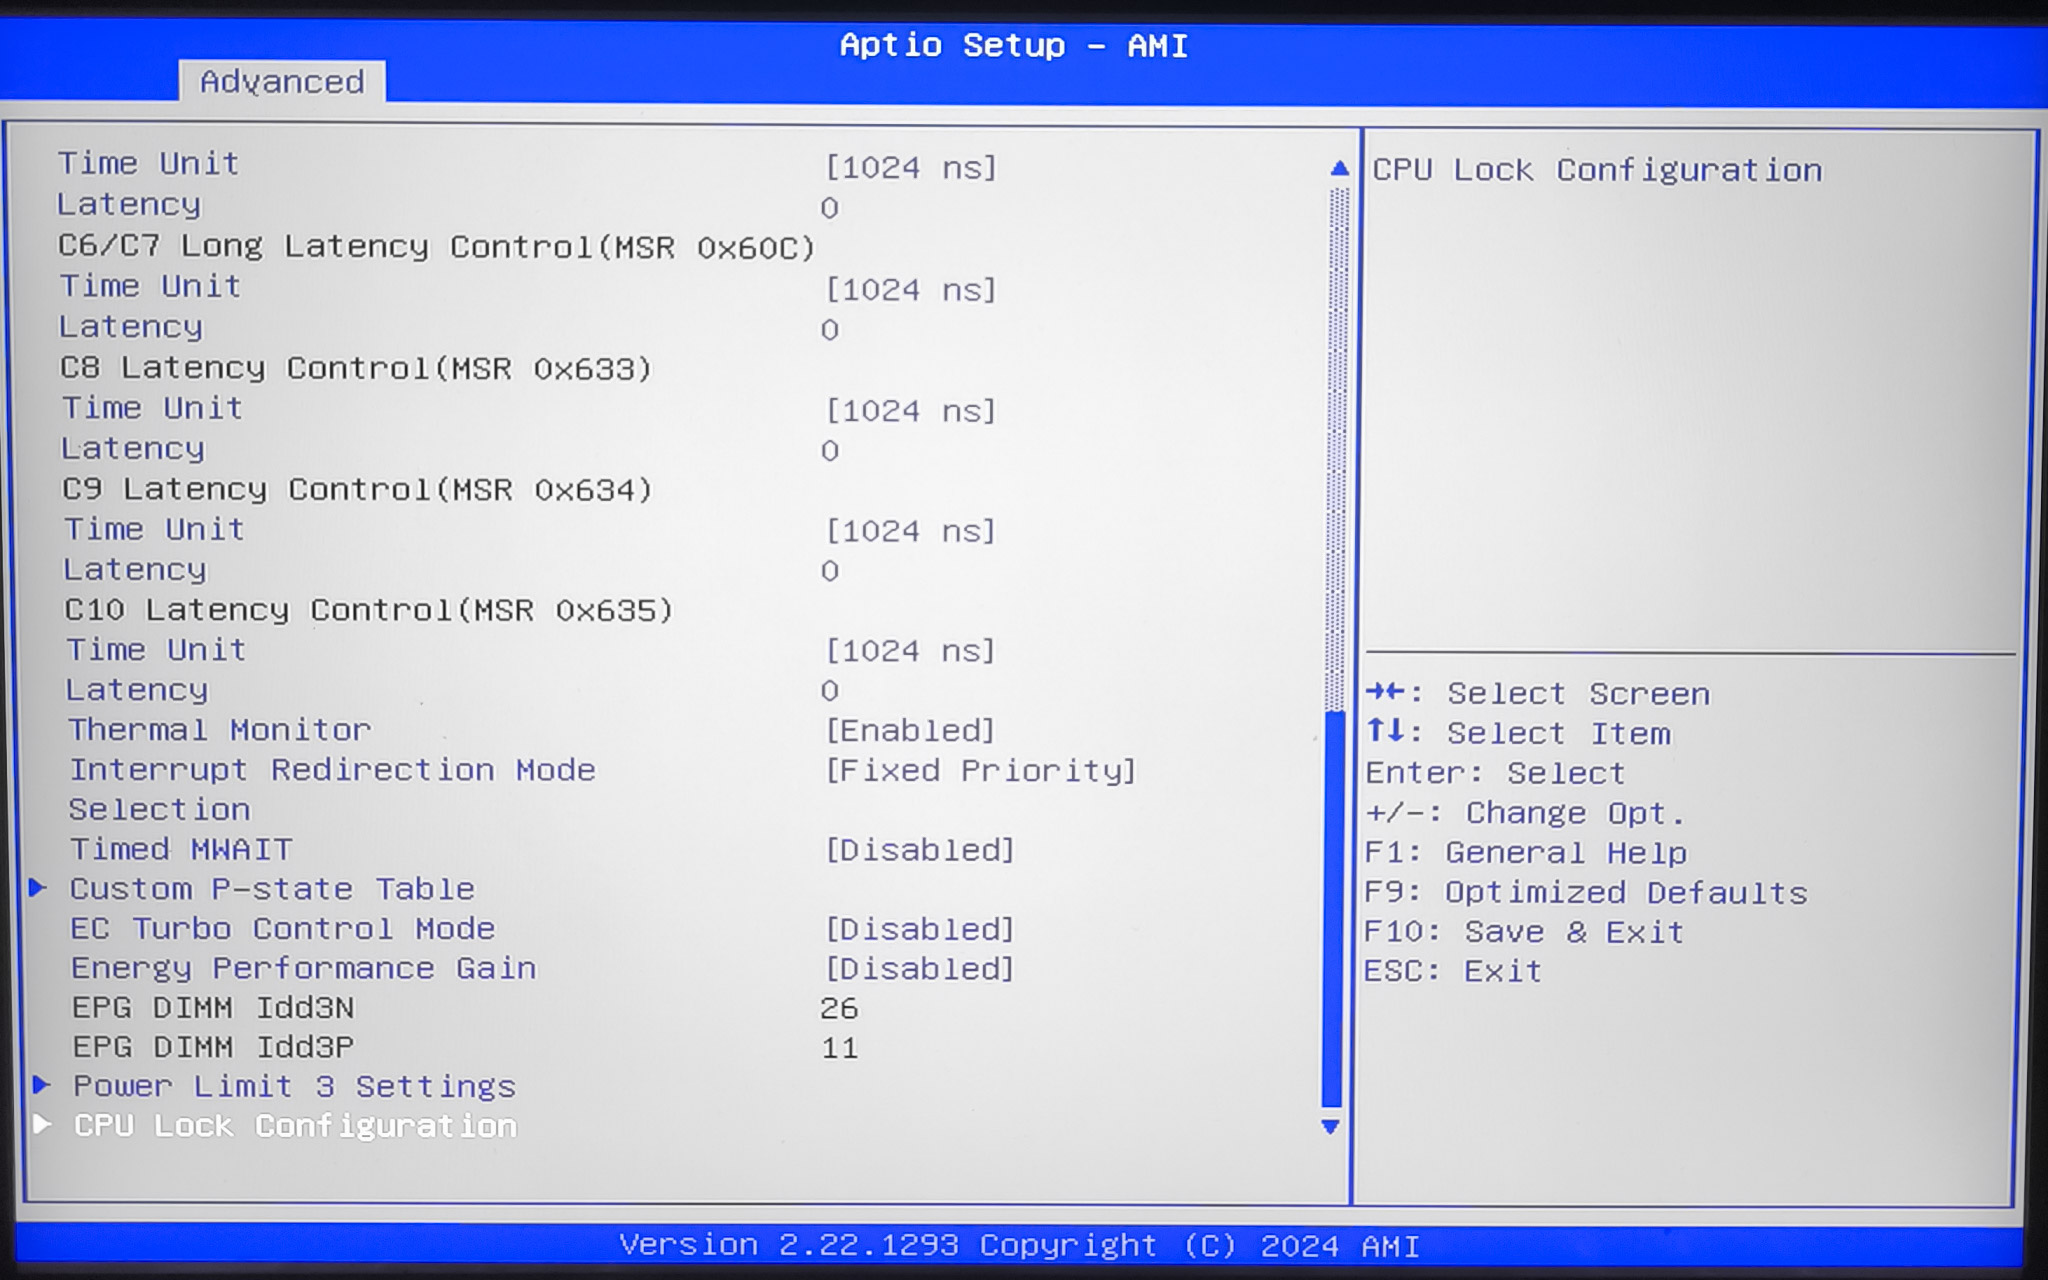This screenshot has width=2048, height=1280.
Task: Click the scroll up arrow icon
Action: pos(1339,168)
